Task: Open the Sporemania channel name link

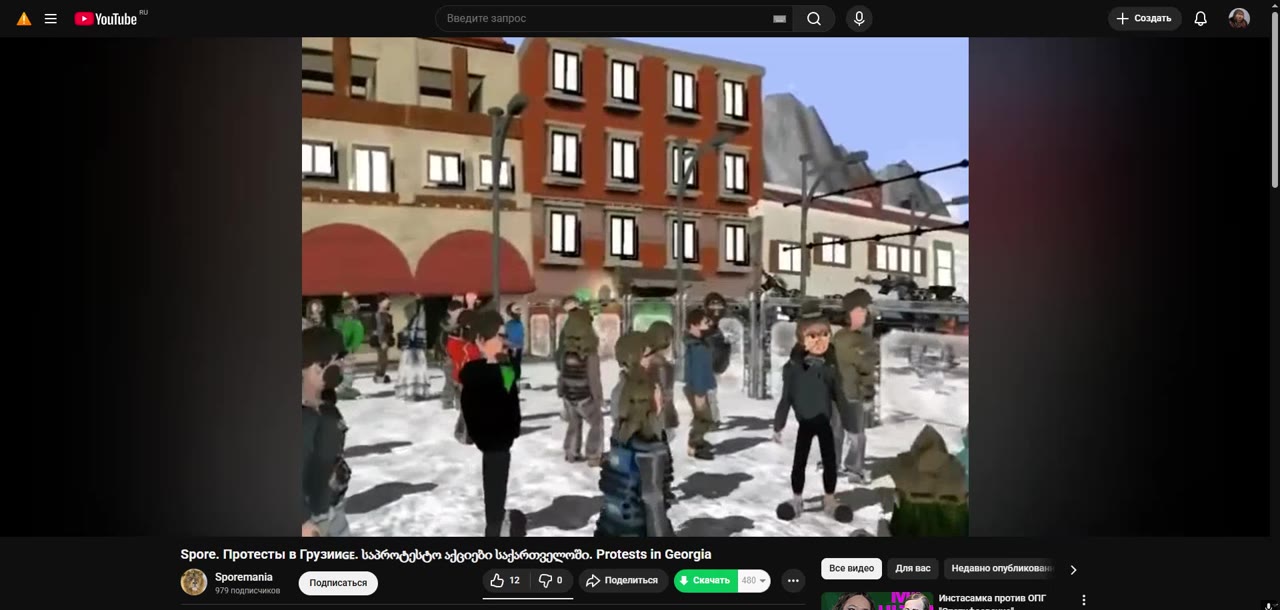Action: coord(244,577)
